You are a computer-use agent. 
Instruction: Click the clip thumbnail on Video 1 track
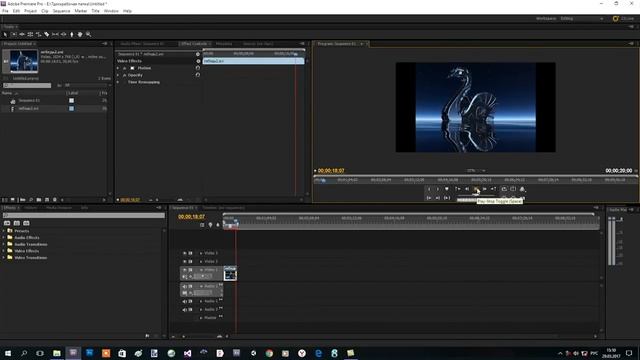pyautogui.click(x=230, y=273)
